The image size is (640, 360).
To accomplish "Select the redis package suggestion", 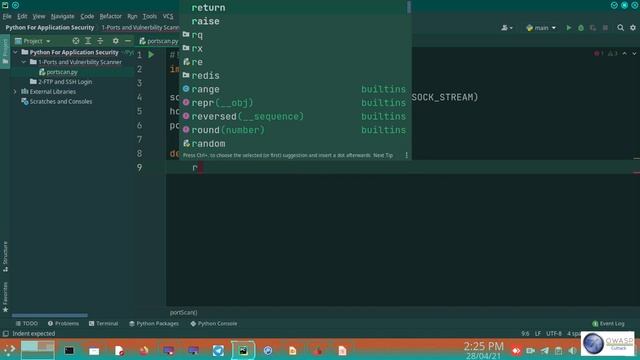I will (x=294, y=76).
